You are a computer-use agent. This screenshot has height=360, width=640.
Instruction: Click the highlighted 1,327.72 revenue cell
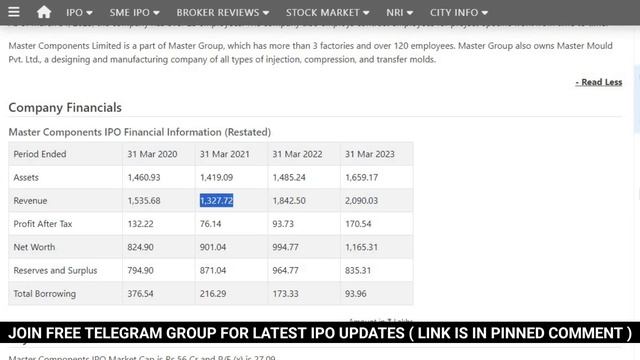[x=216, y=200]
